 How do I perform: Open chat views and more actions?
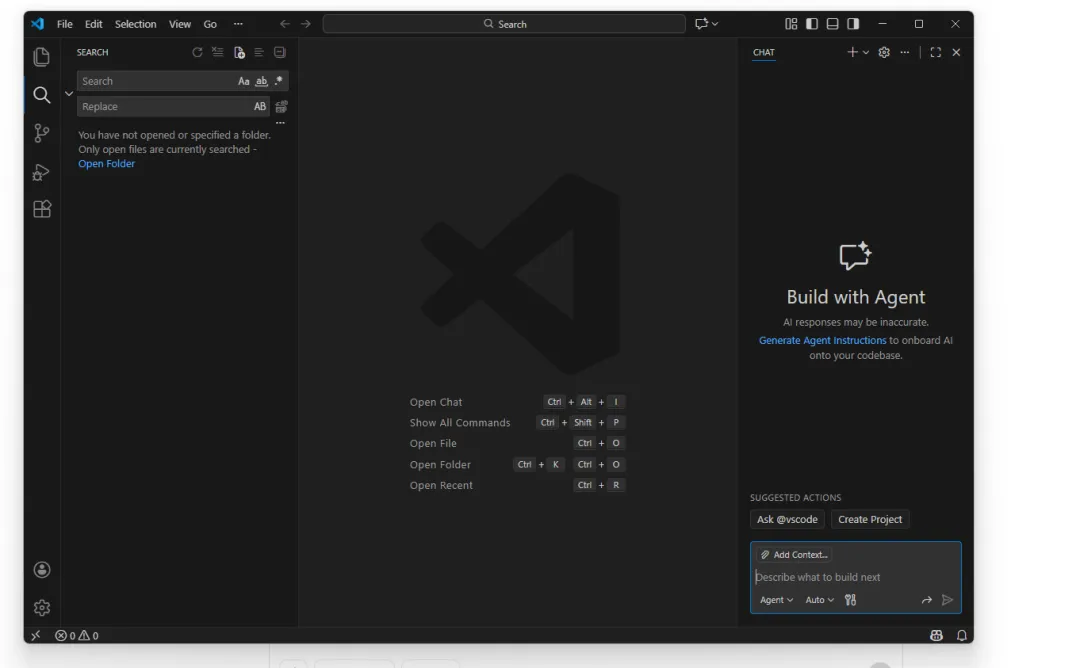pos(904,52)
